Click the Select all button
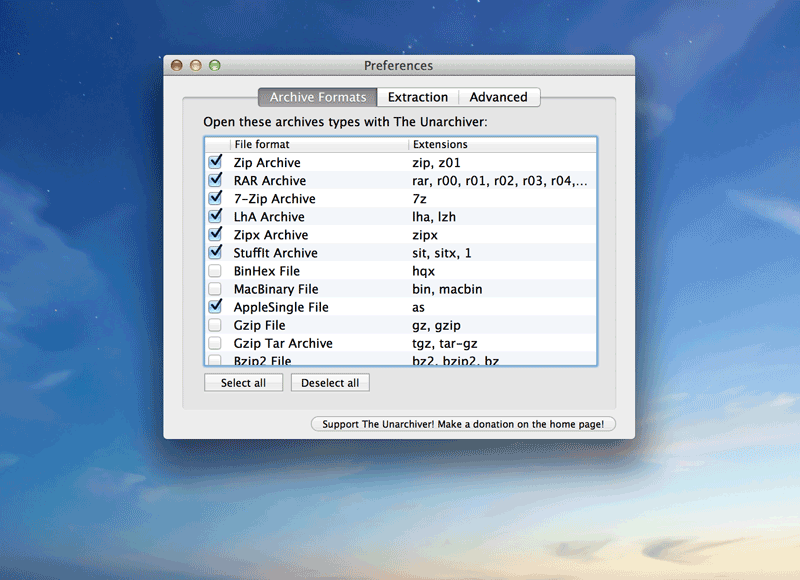Viewport: 800px width, 580px height. tap(243, 383)
